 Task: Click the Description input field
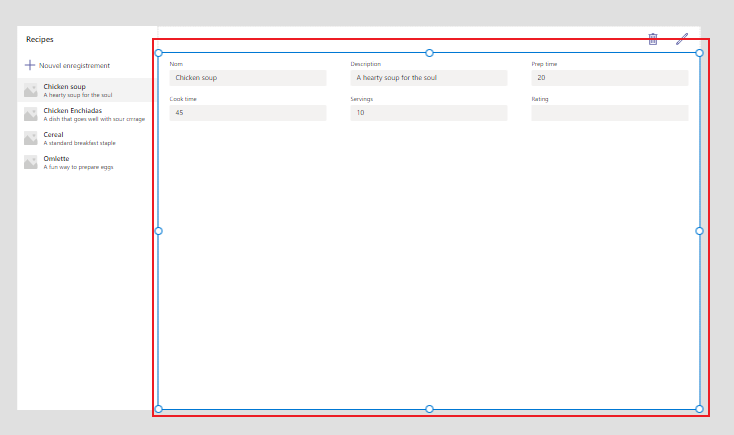point(429,78)
